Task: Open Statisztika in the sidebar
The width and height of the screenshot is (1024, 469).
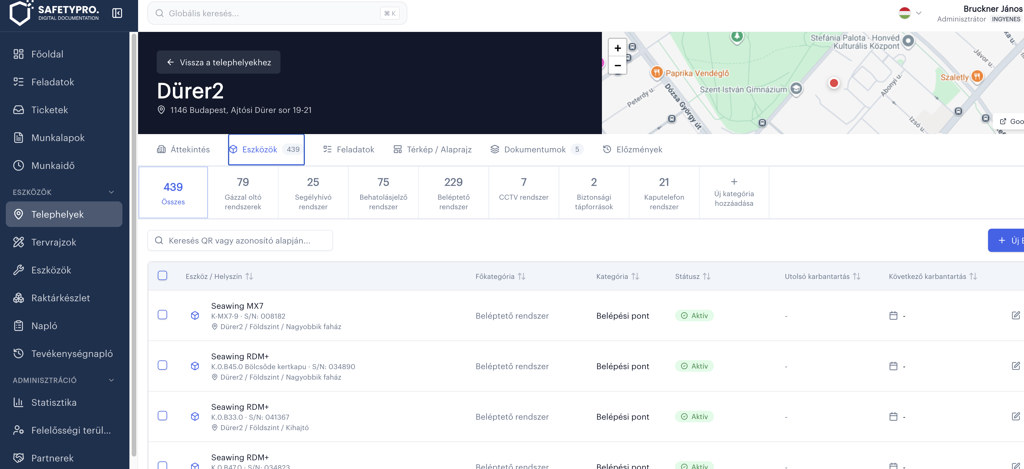Action: pyautogui.click(x=64, y=402)
